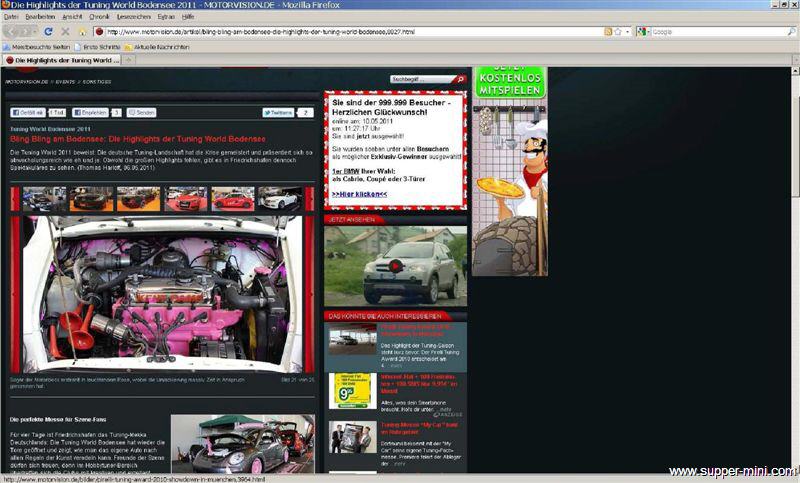Screen dimensions: 800x483
Task: Open the Erste Schritte bookmark
Action: click(97, 47)
